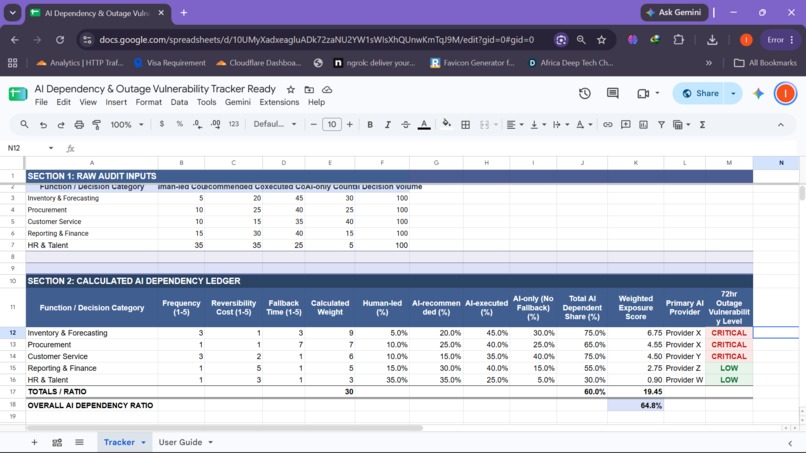Screen dimensions: 806x453
Task: Open the borders tool
Action: pos(466,124)
